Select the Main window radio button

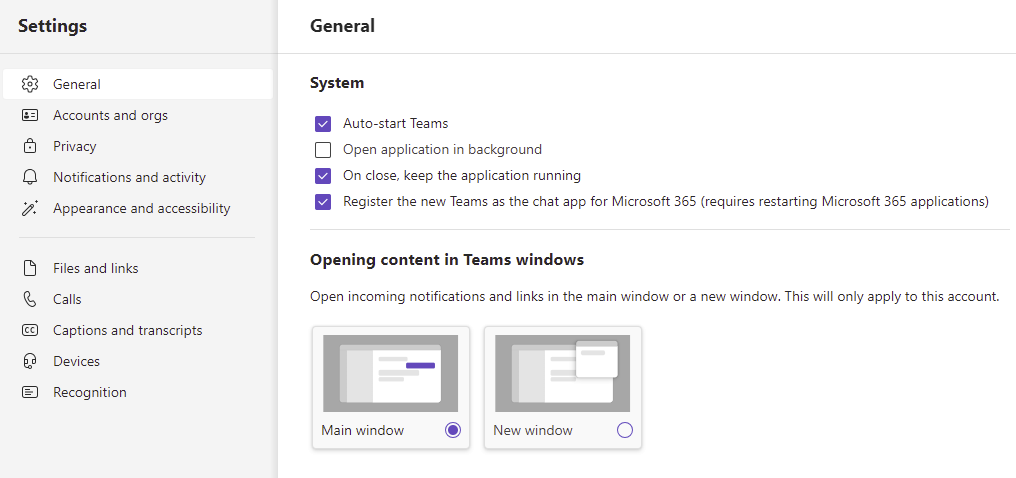(453, 430)
